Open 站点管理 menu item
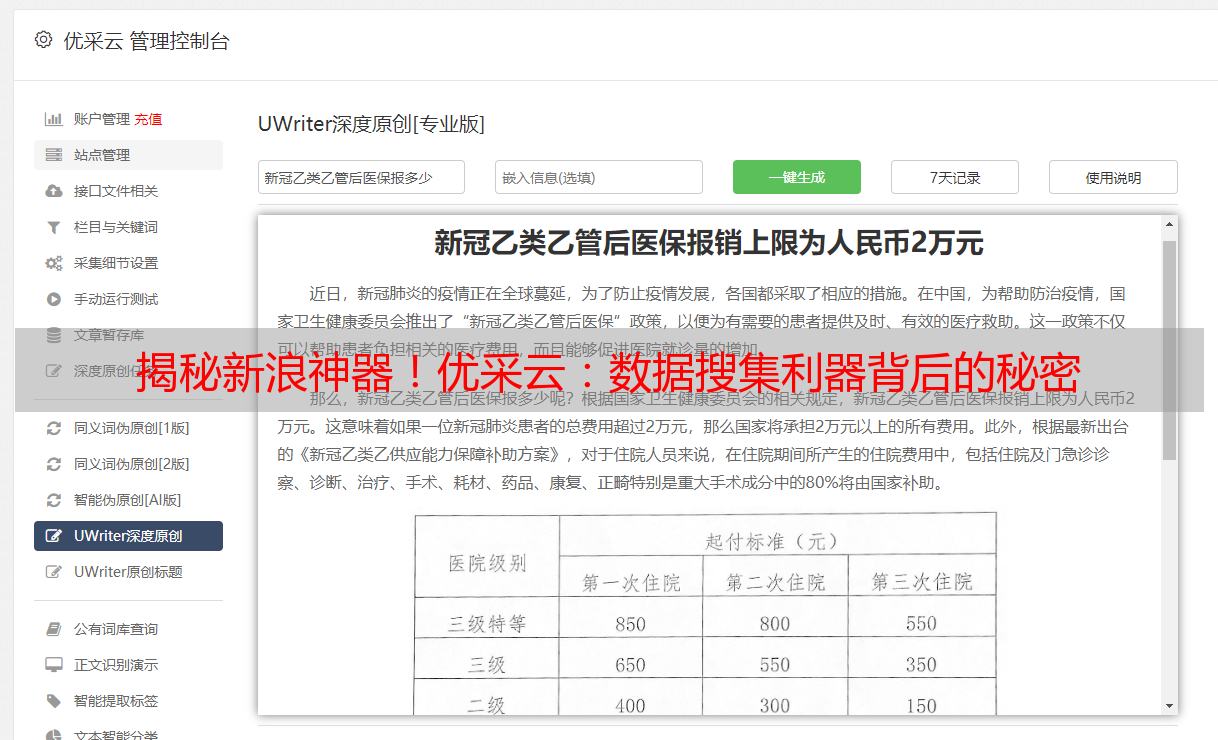The height and width of the screenshot is (740, 1218). tap(128, 155)
